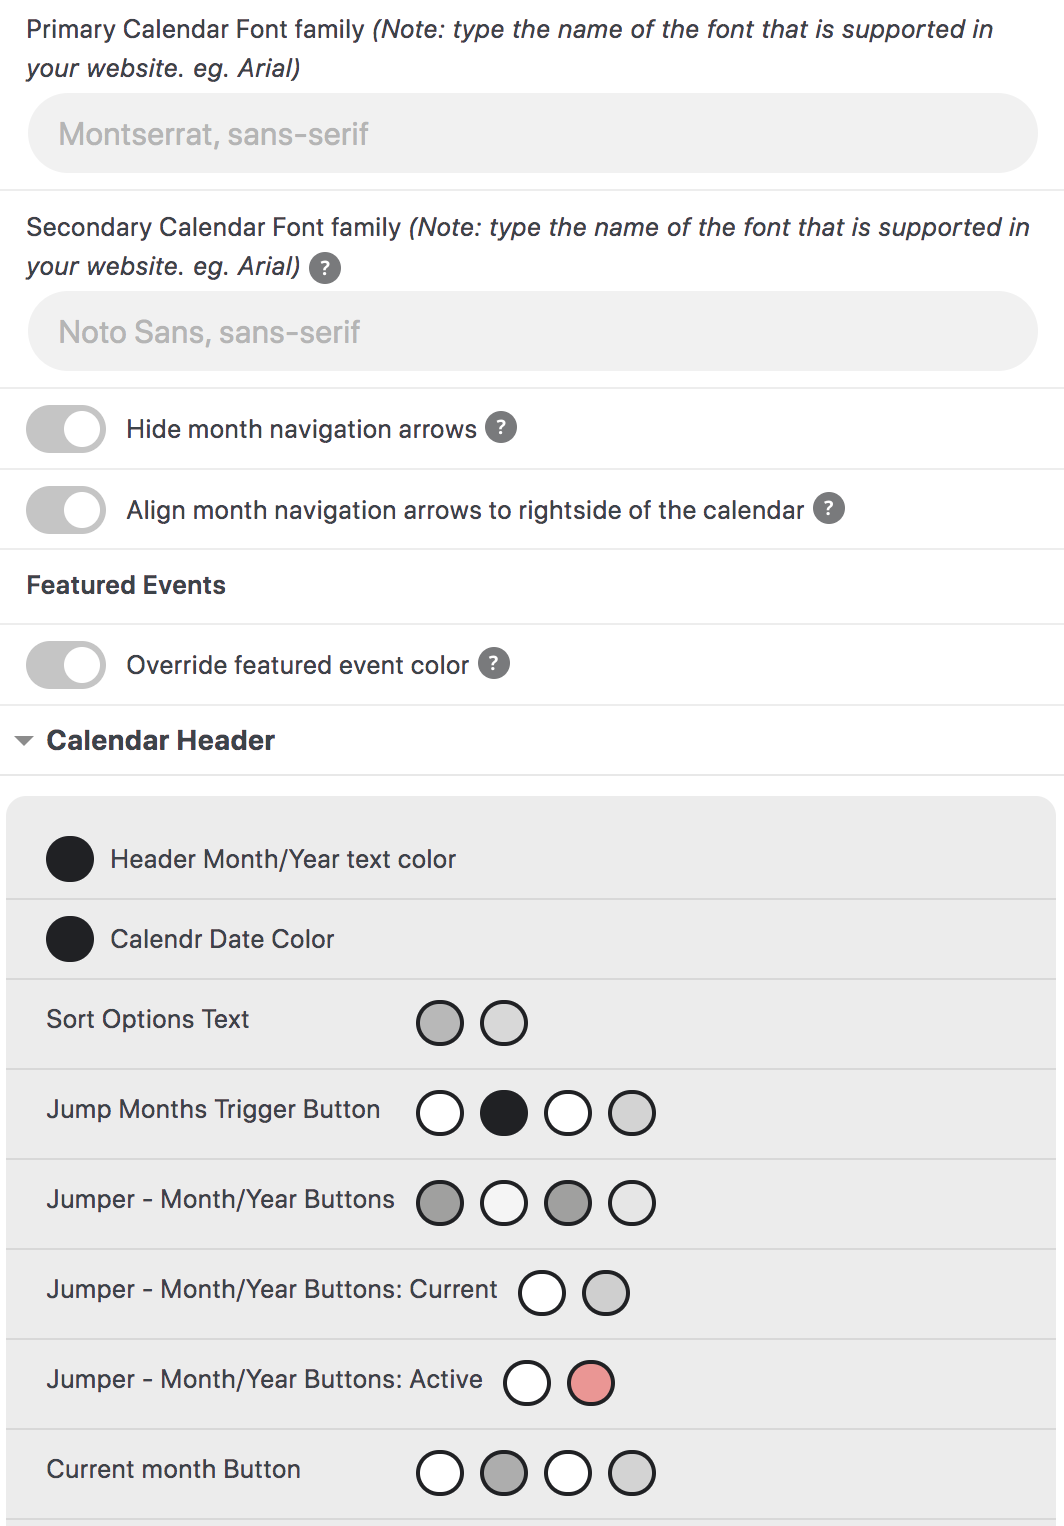The height and width of the screenshot is (1526, 1064).
Task: Turn on Align month navigation arrows to rightside
Action: 65,509
